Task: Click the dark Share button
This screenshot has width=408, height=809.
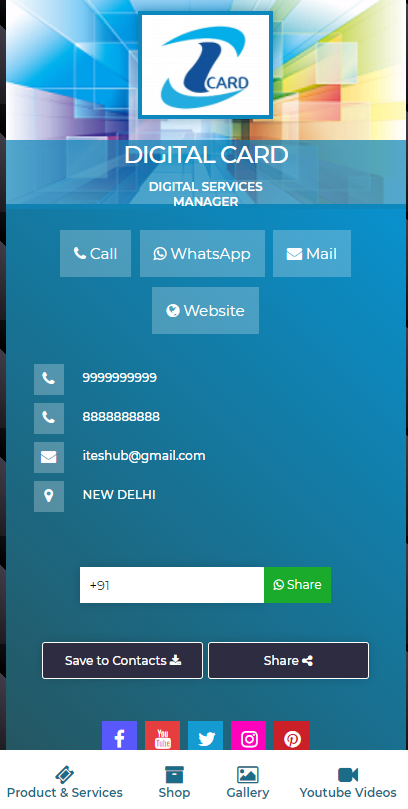Action: tap(288, 660)
